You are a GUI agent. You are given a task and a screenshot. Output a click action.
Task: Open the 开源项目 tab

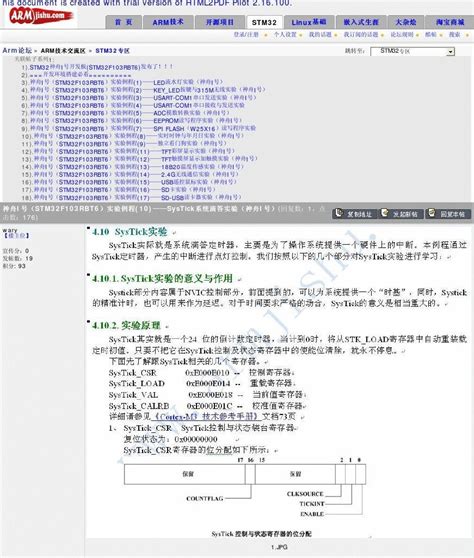(220, 22)
